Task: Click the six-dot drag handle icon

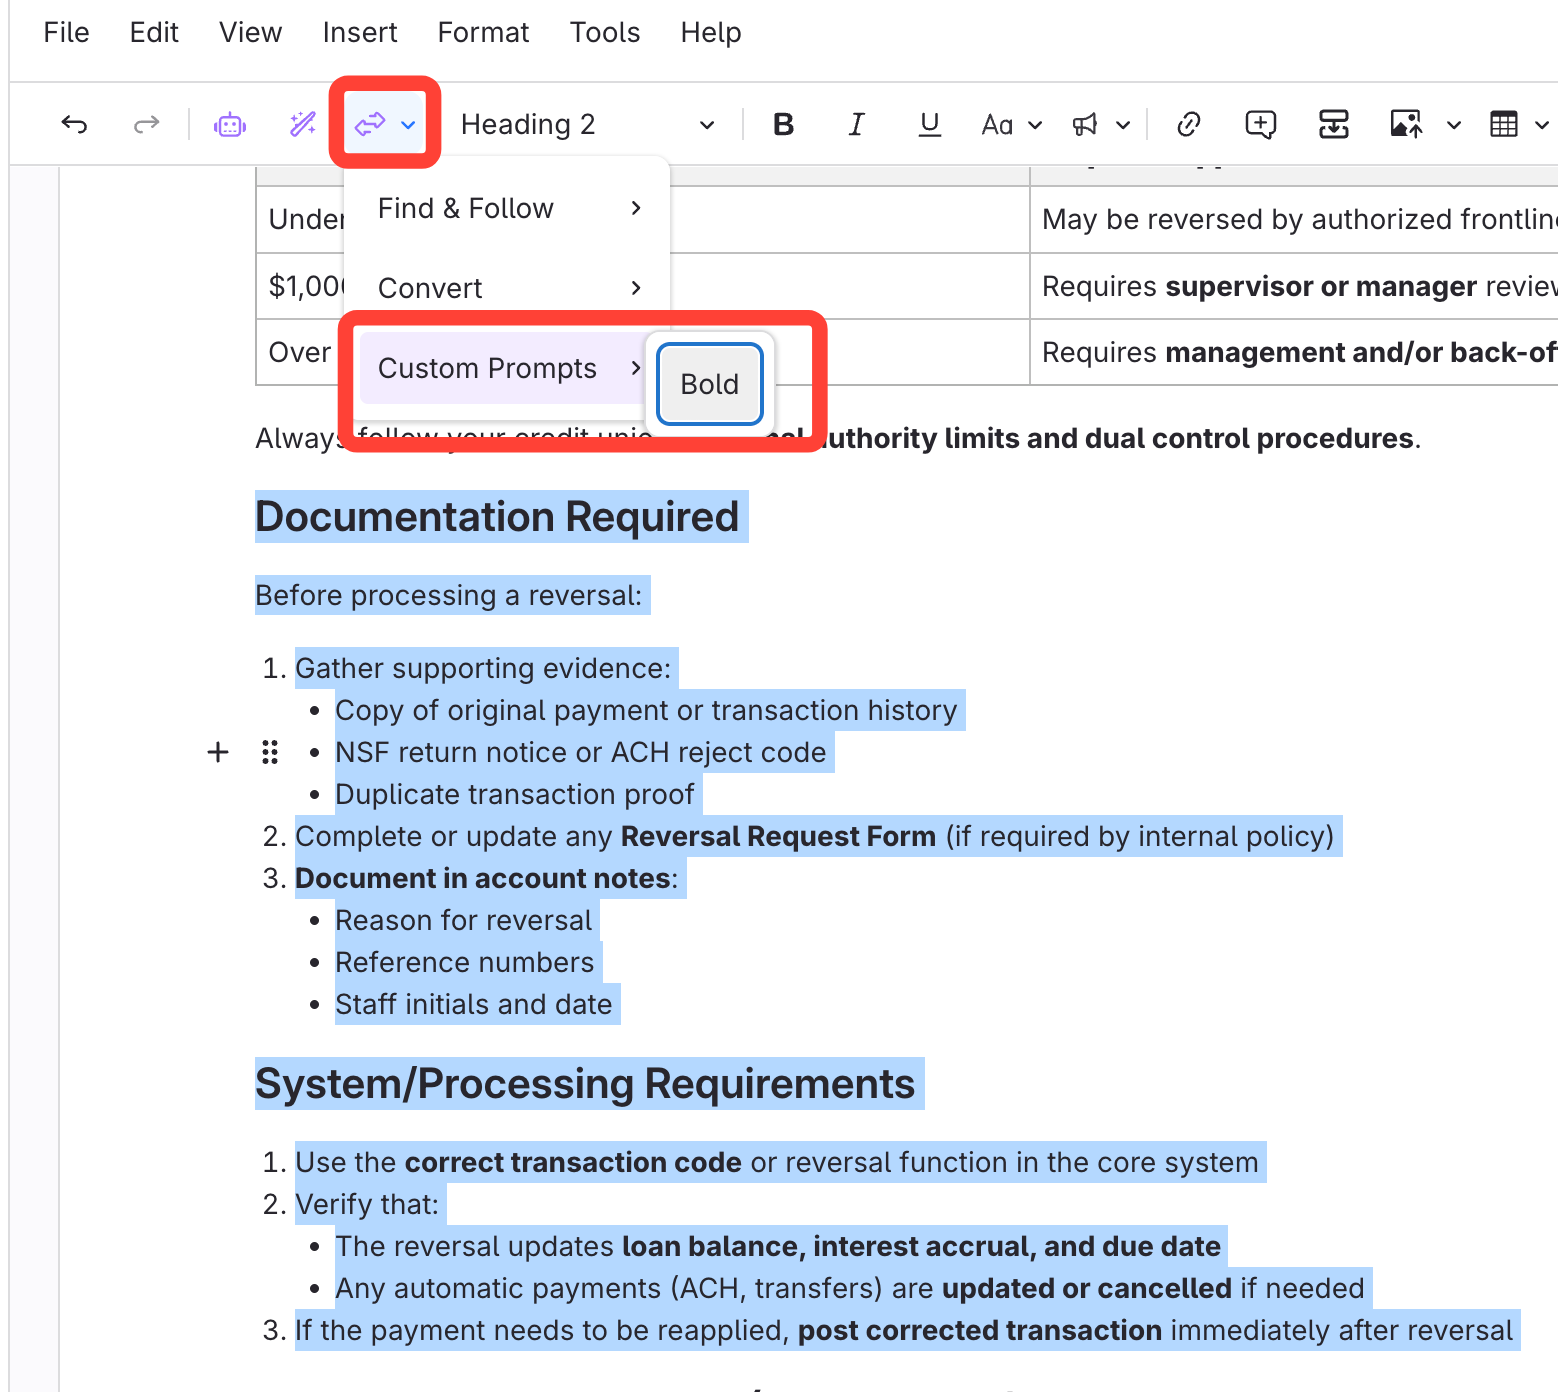Action: tap(270, 752)
